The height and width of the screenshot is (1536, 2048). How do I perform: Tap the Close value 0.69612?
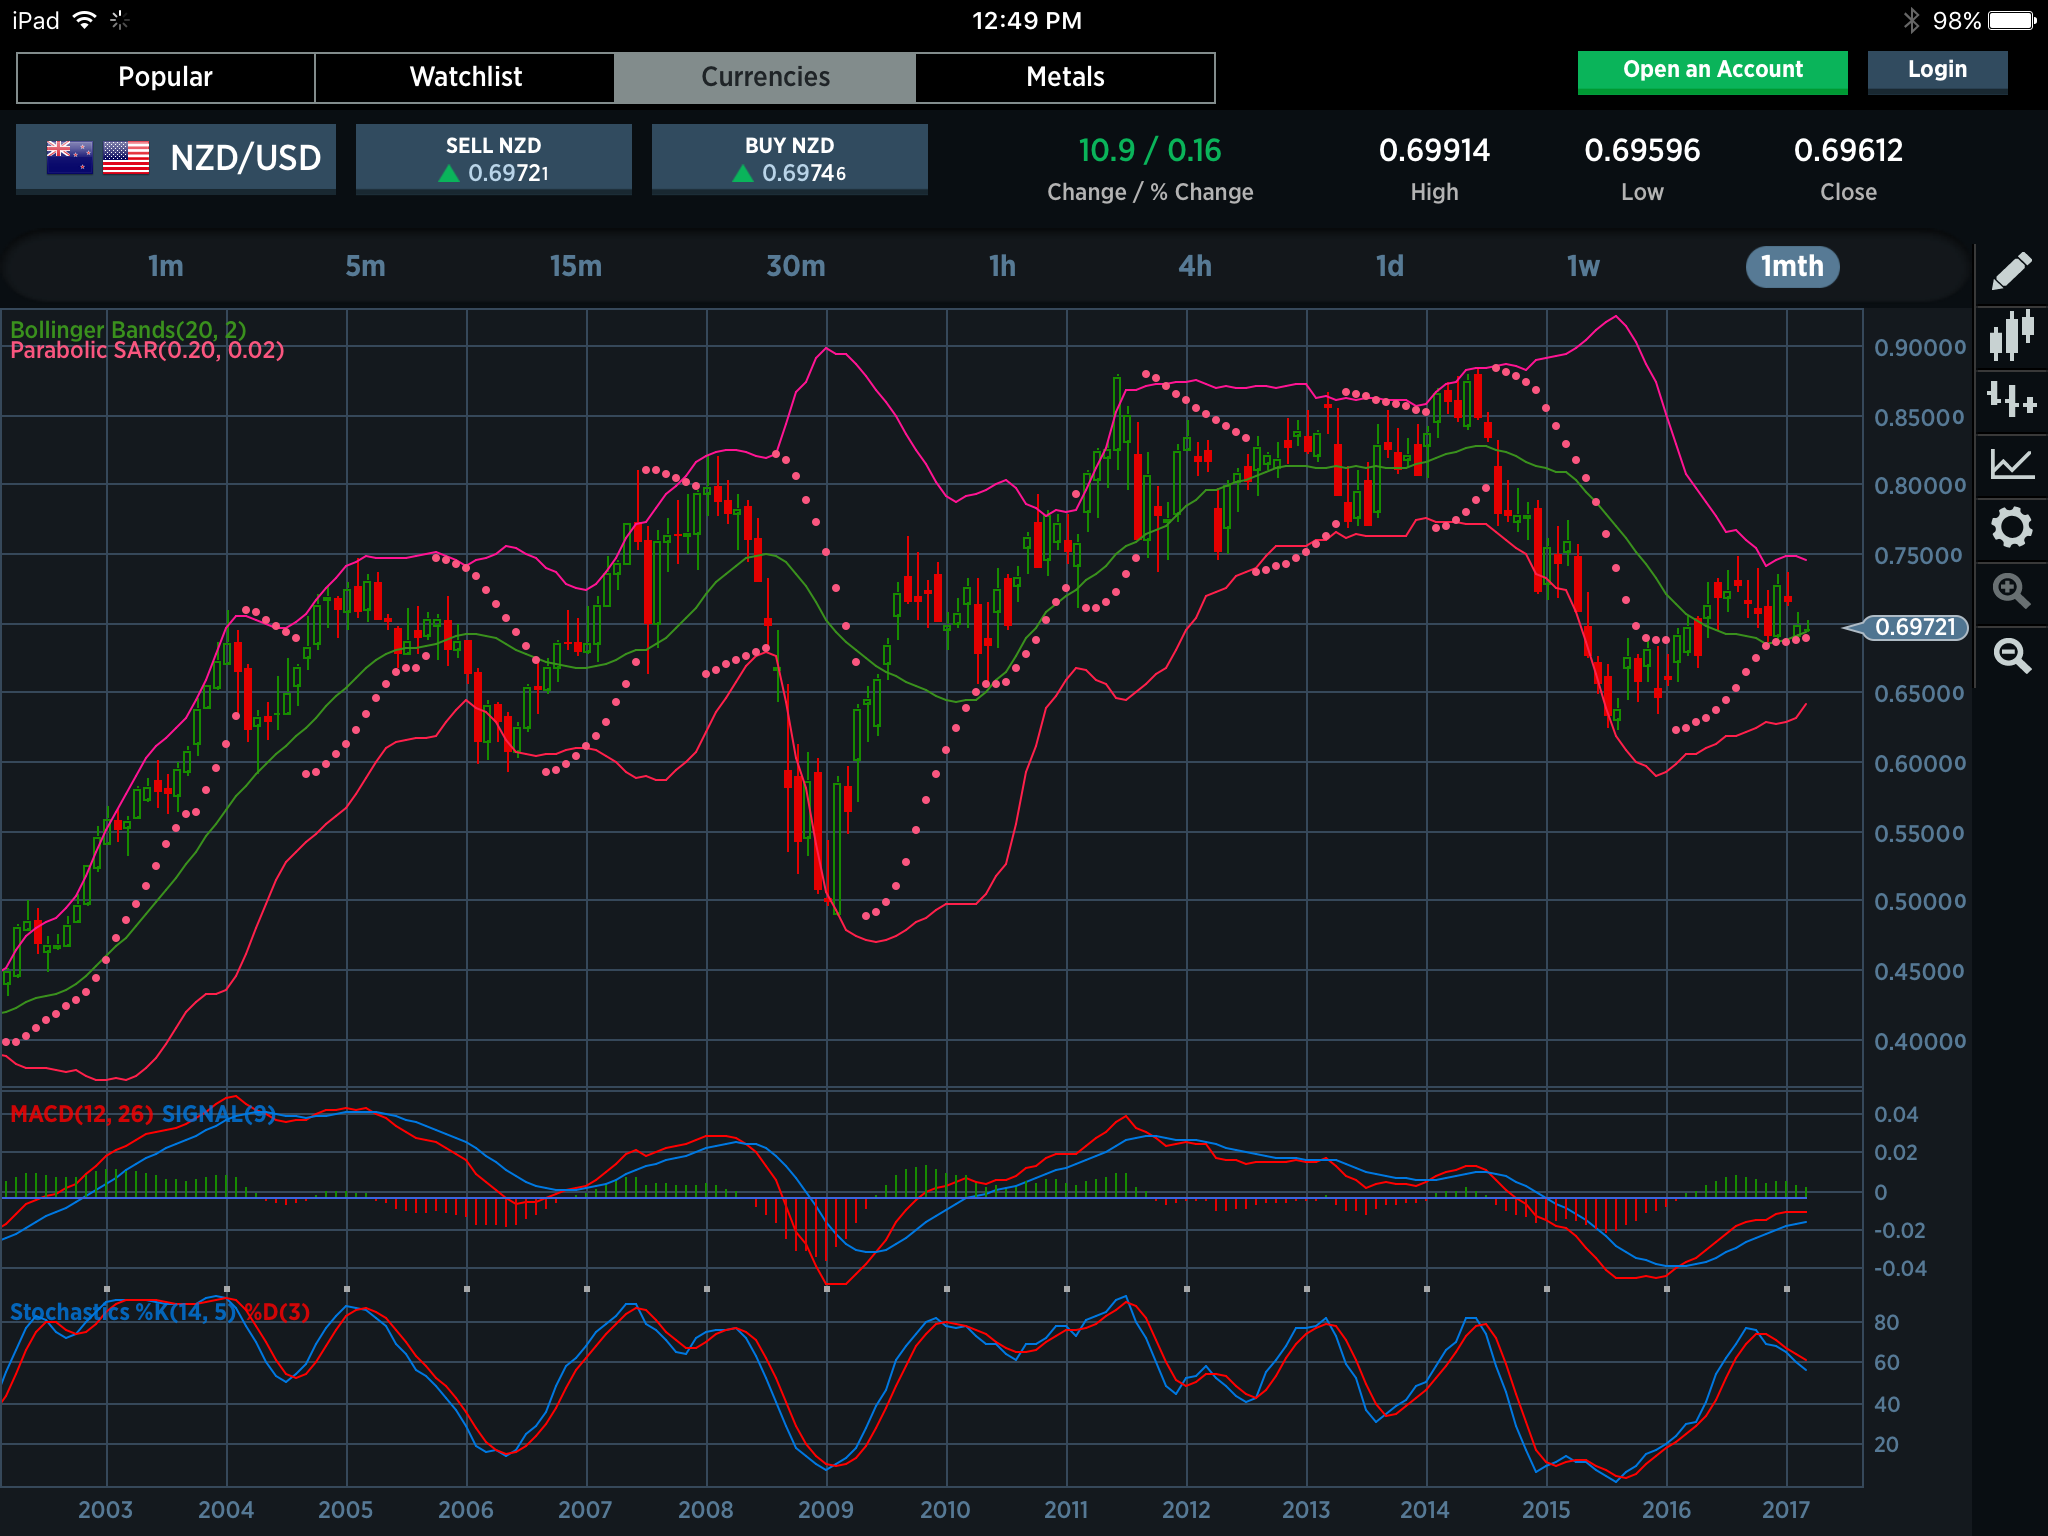point(1848,151)
